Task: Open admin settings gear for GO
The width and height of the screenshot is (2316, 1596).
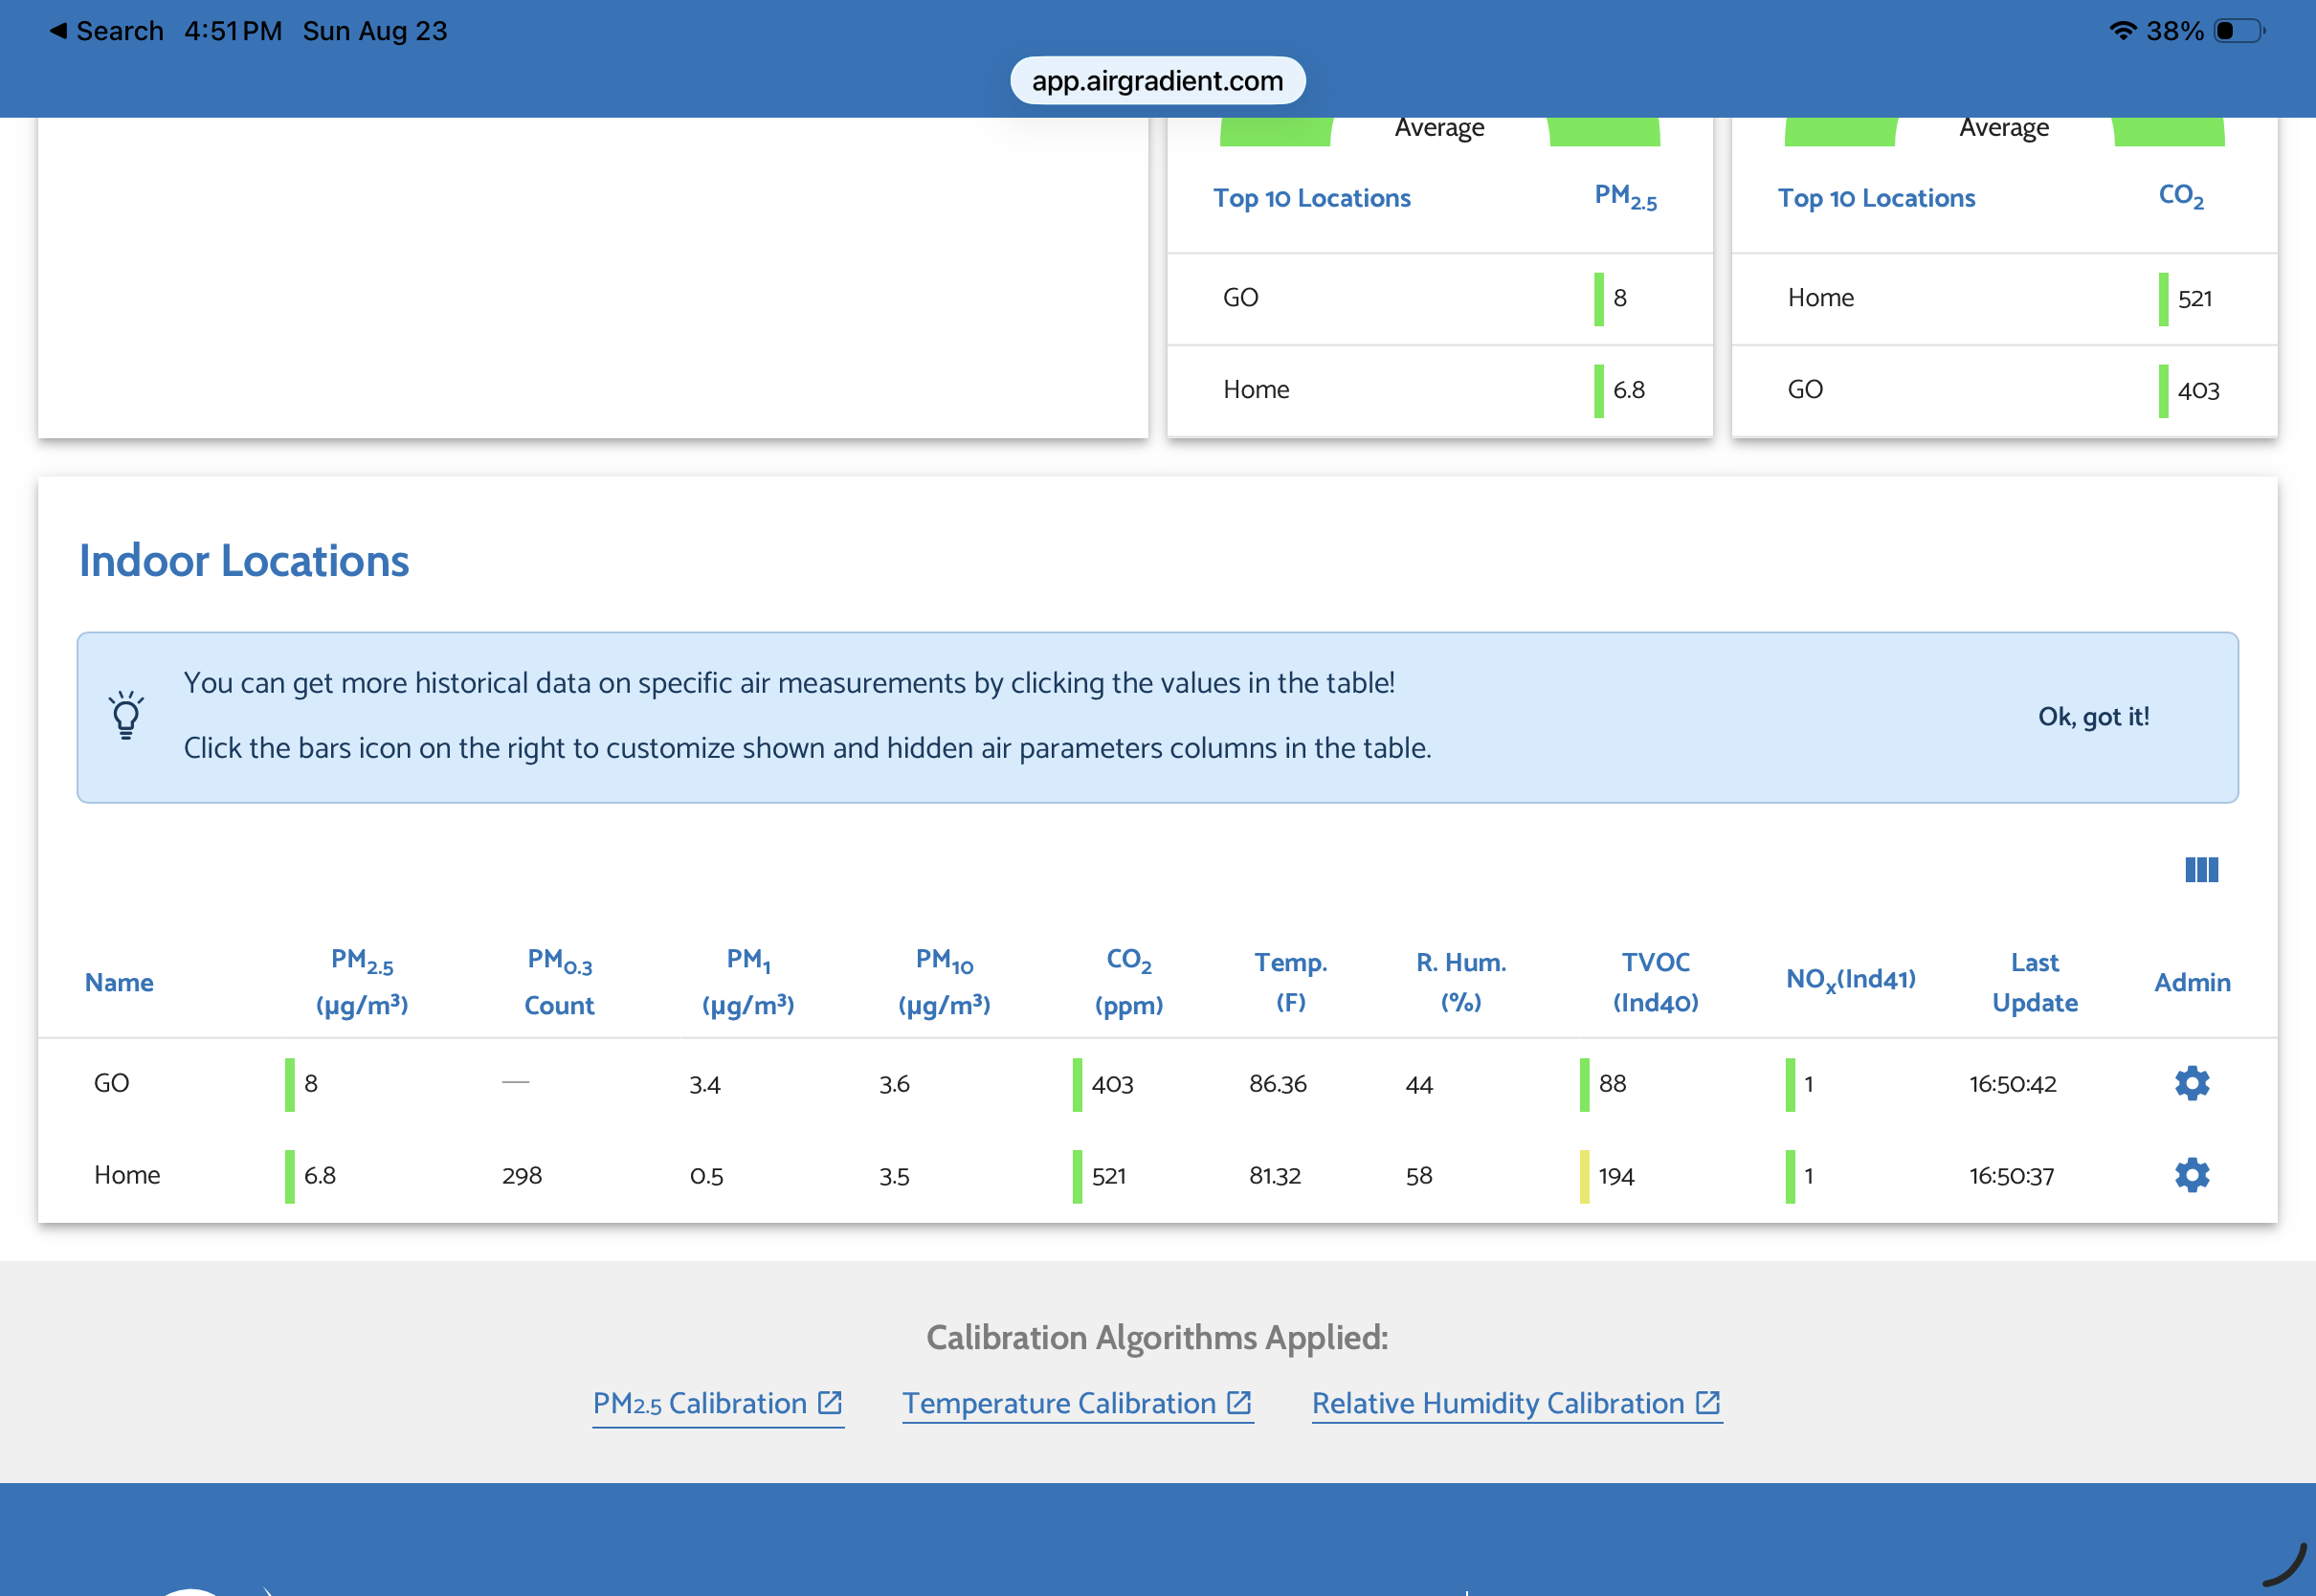Action: pos(2191,1083)
